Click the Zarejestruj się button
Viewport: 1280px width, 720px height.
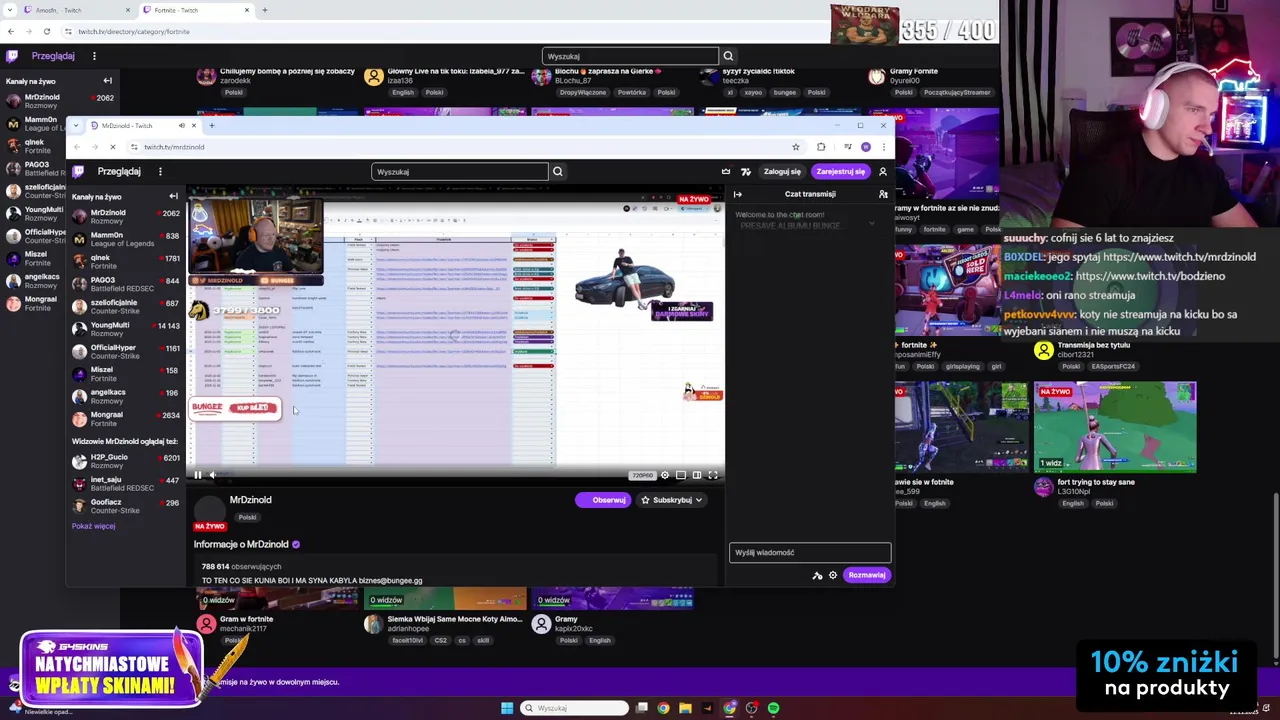[x=840, y=171]
